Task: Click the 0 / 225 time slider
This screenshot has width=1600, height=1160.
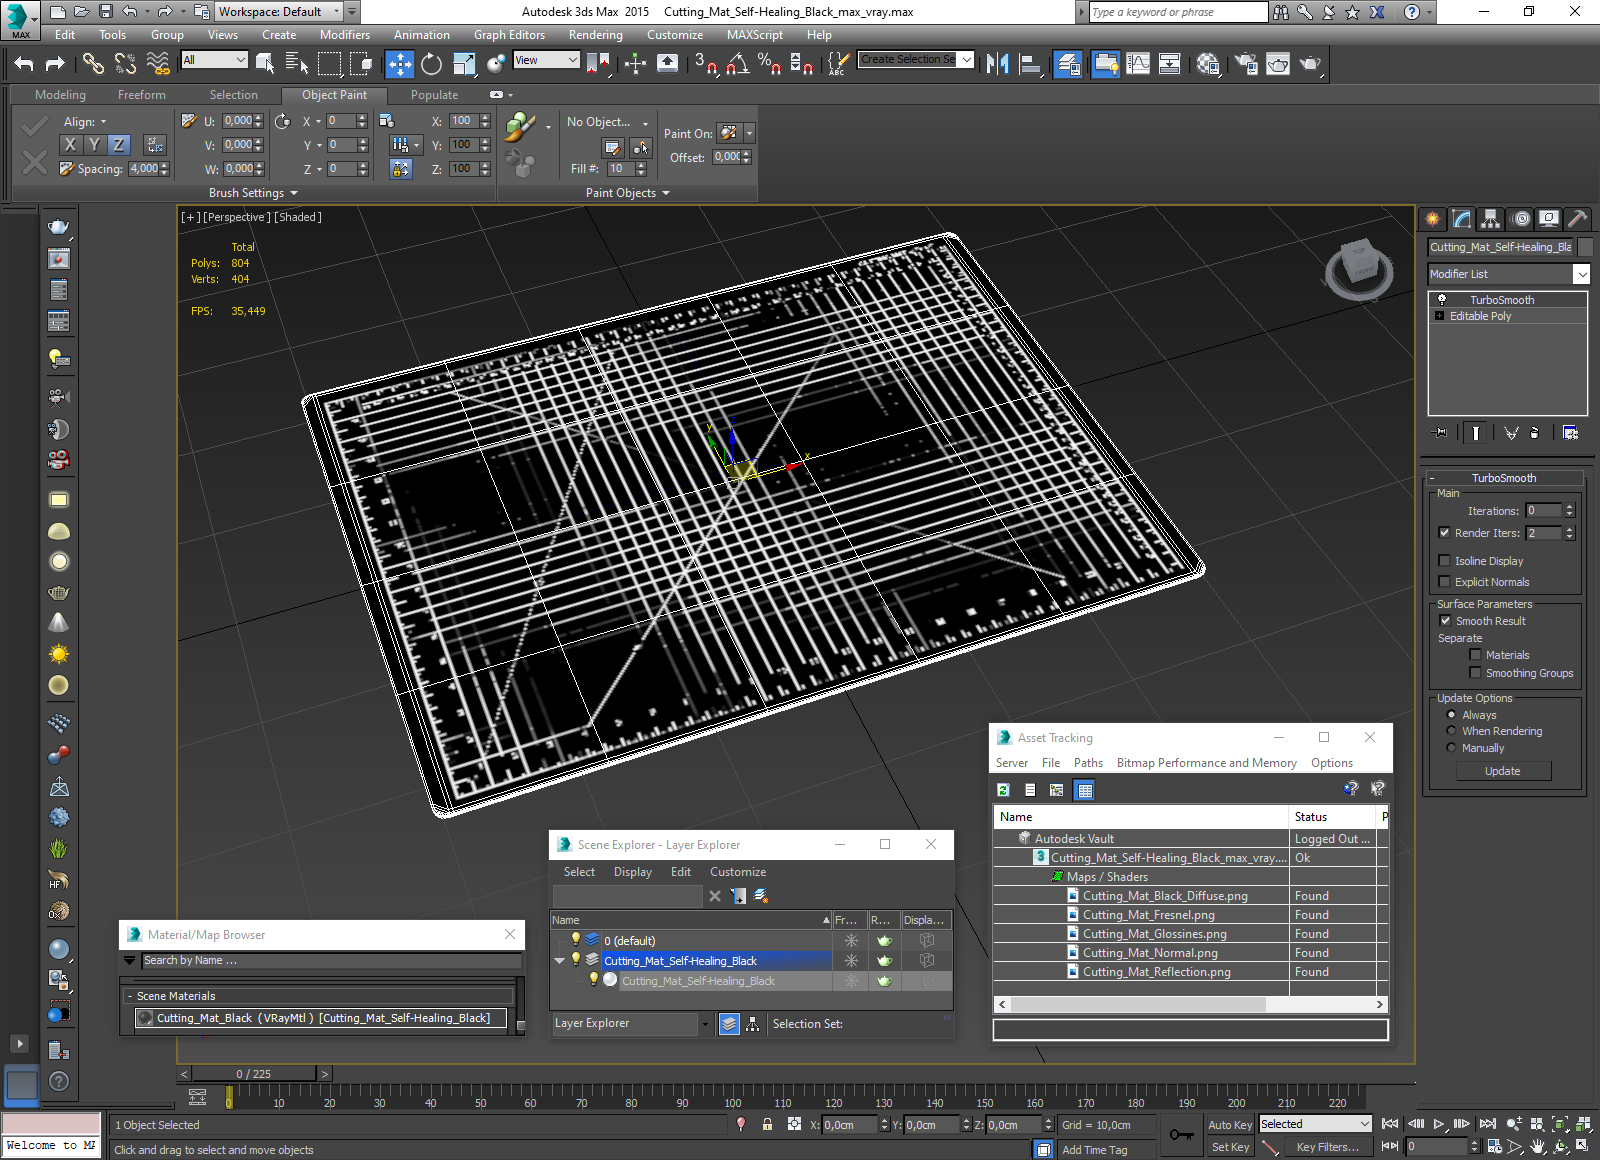Action: 254,1074
